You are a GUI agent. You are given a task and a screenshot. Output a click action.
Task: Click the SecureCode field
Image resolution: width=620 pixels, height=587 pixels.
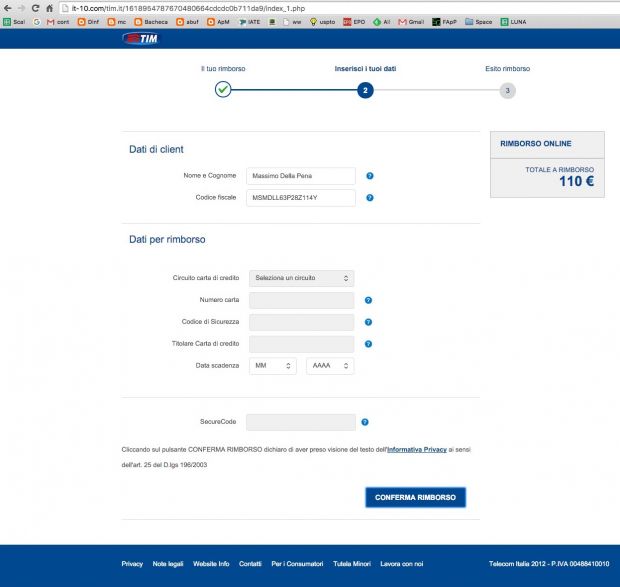click(301, 422)
